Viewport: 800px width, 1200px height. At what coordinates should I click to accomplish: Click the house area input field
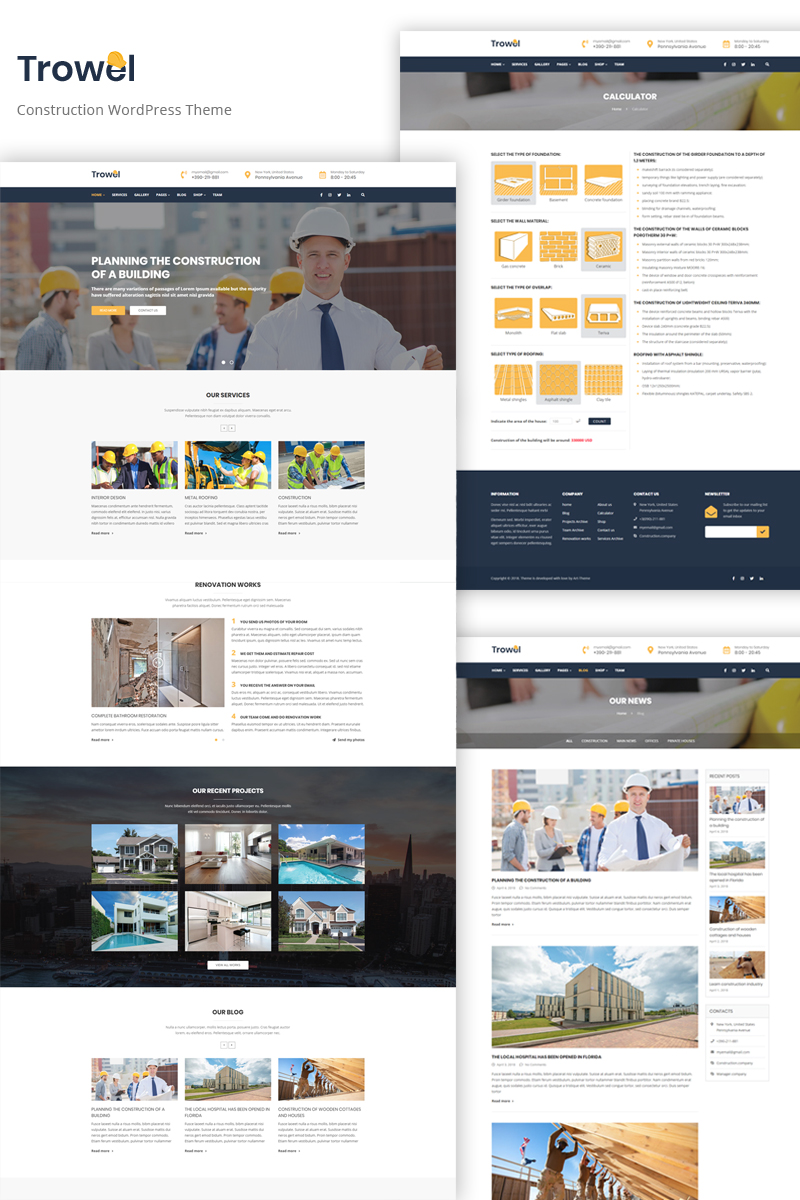click(562, 422)
